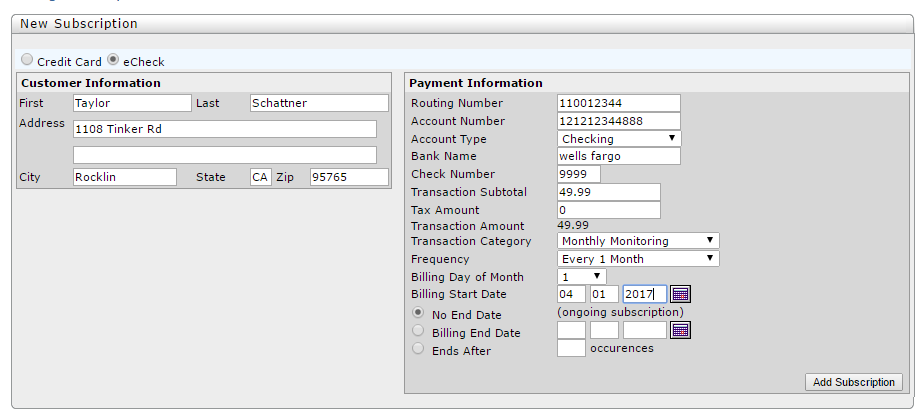
Task: Click the Add Subscription button
Action: [853, 382]
